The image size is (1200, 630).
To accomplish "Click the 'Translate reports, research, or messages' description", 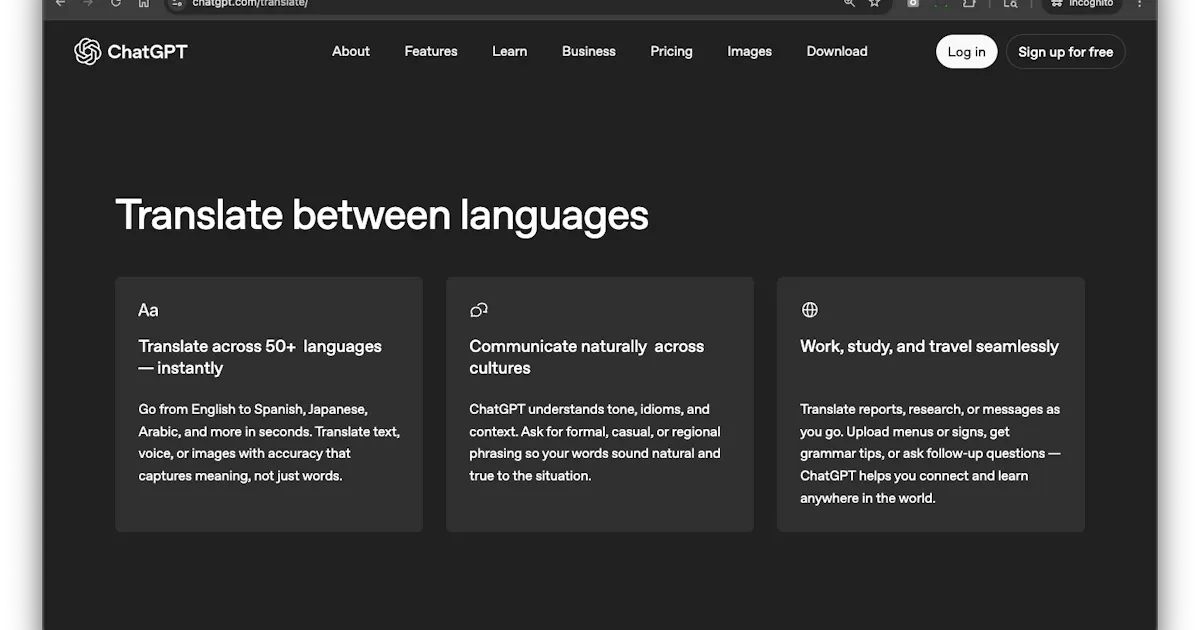I will [x=930, y=453].
